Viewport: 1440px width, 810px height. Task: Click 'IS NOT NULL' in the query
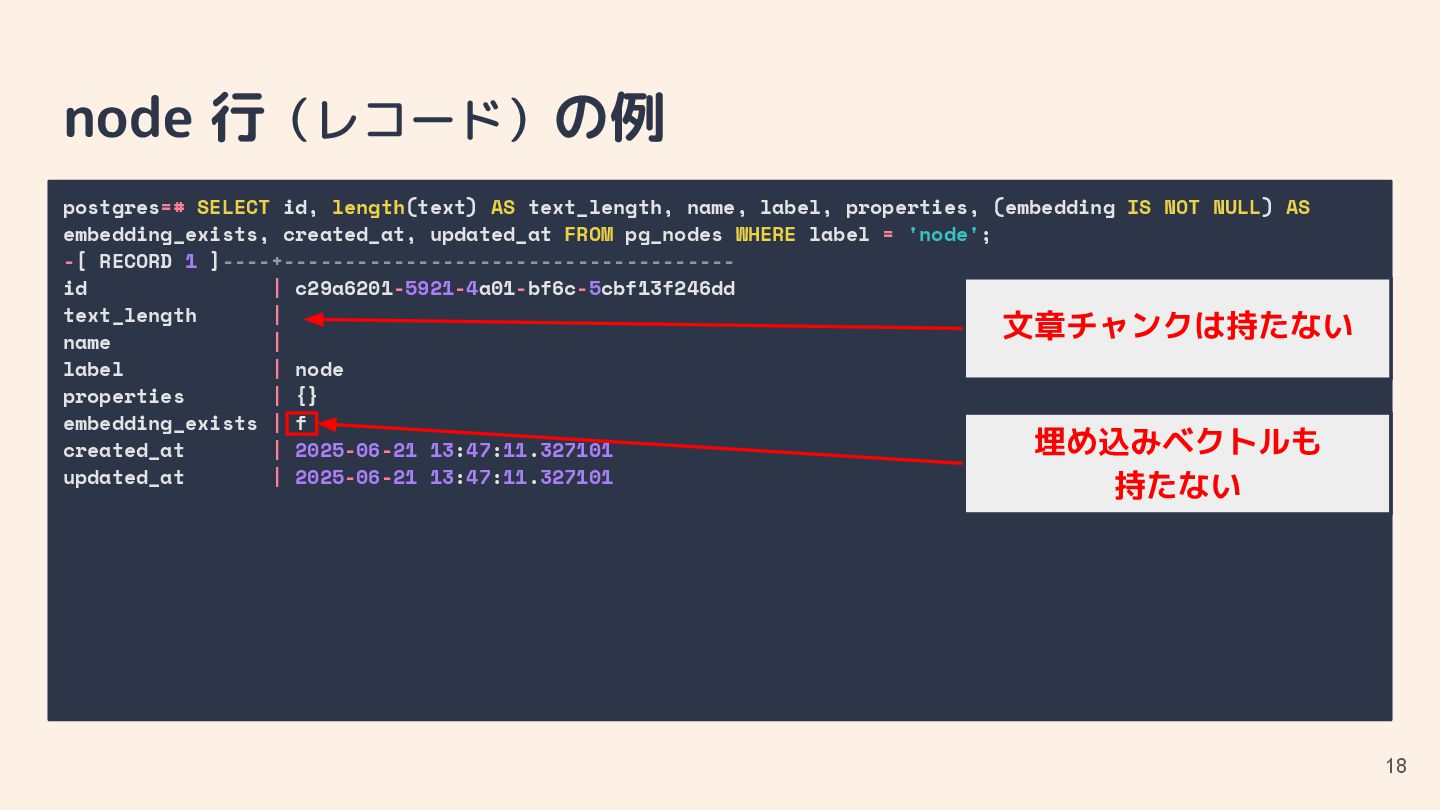pyautogui.click(x=1194, y=207)
